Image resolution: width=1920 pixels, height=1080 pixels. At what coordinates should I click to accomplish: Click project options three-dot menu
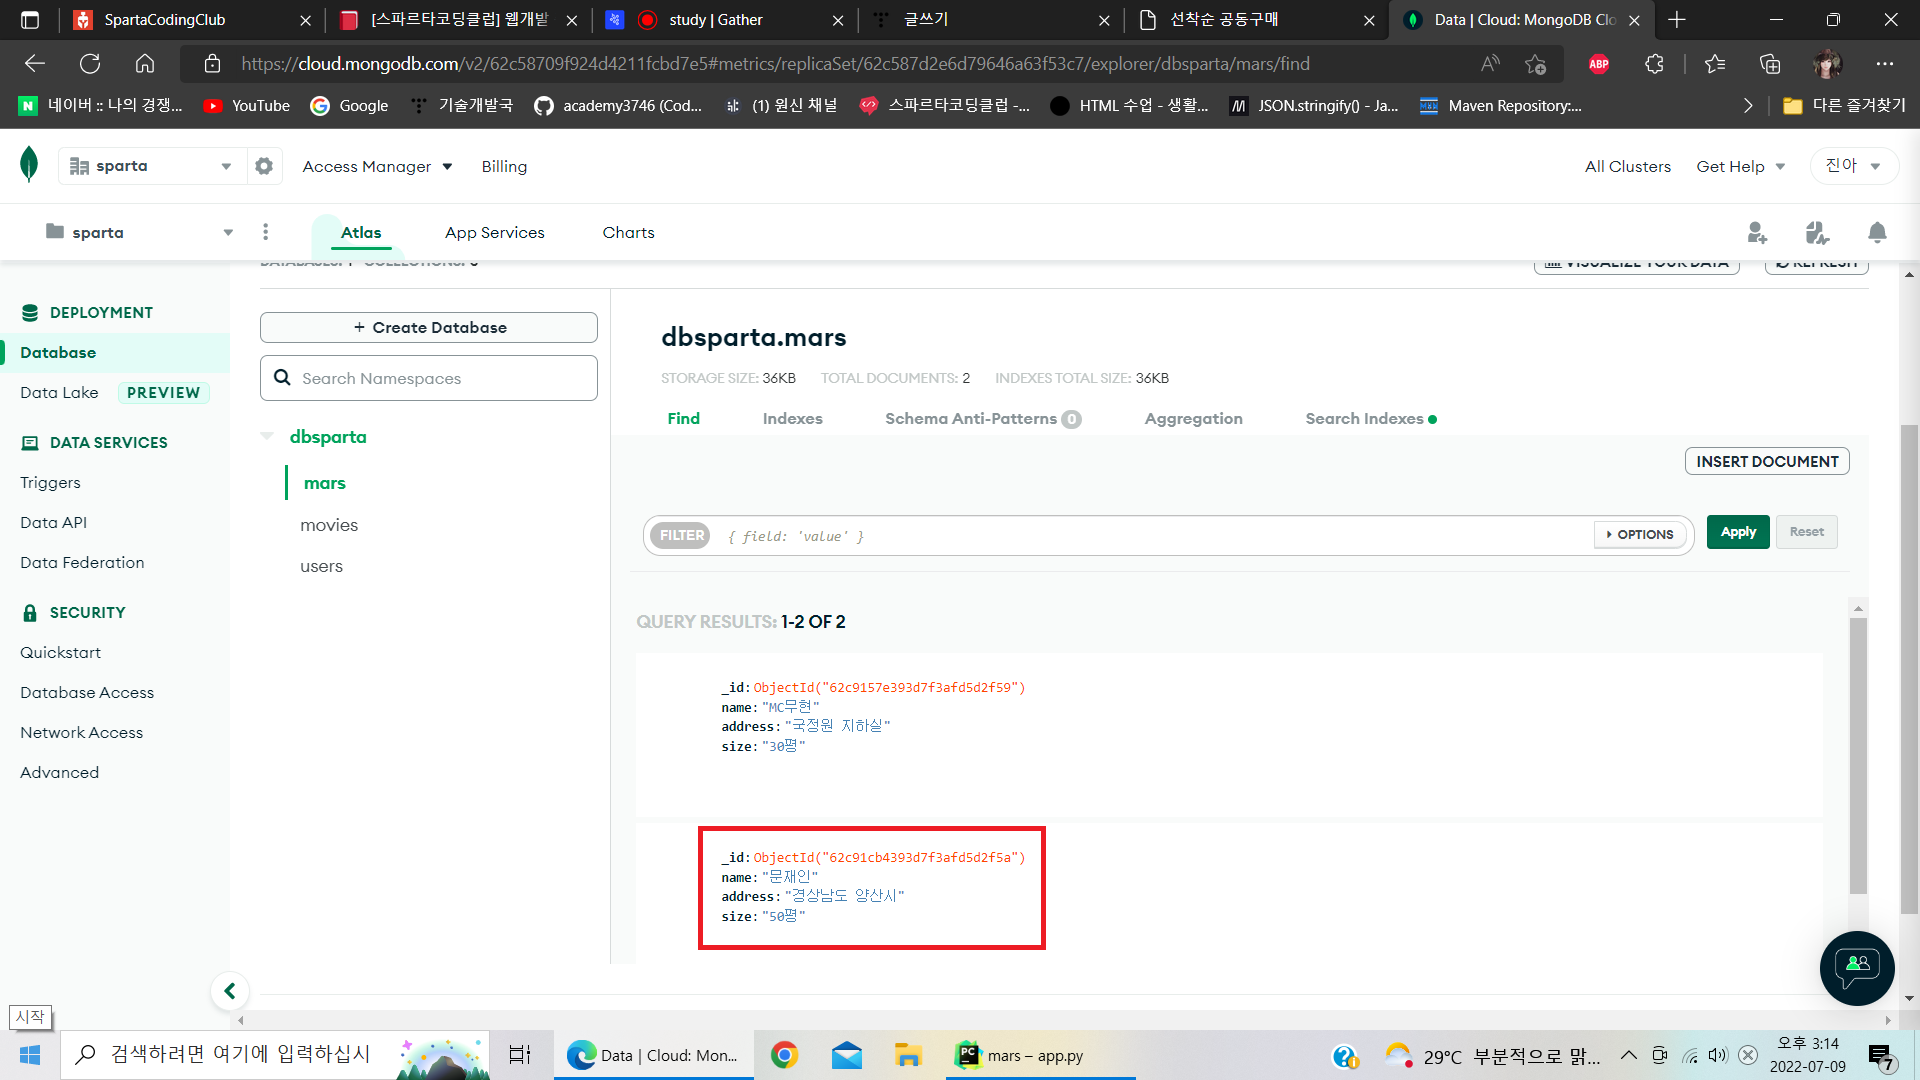(x=265, y=232)
